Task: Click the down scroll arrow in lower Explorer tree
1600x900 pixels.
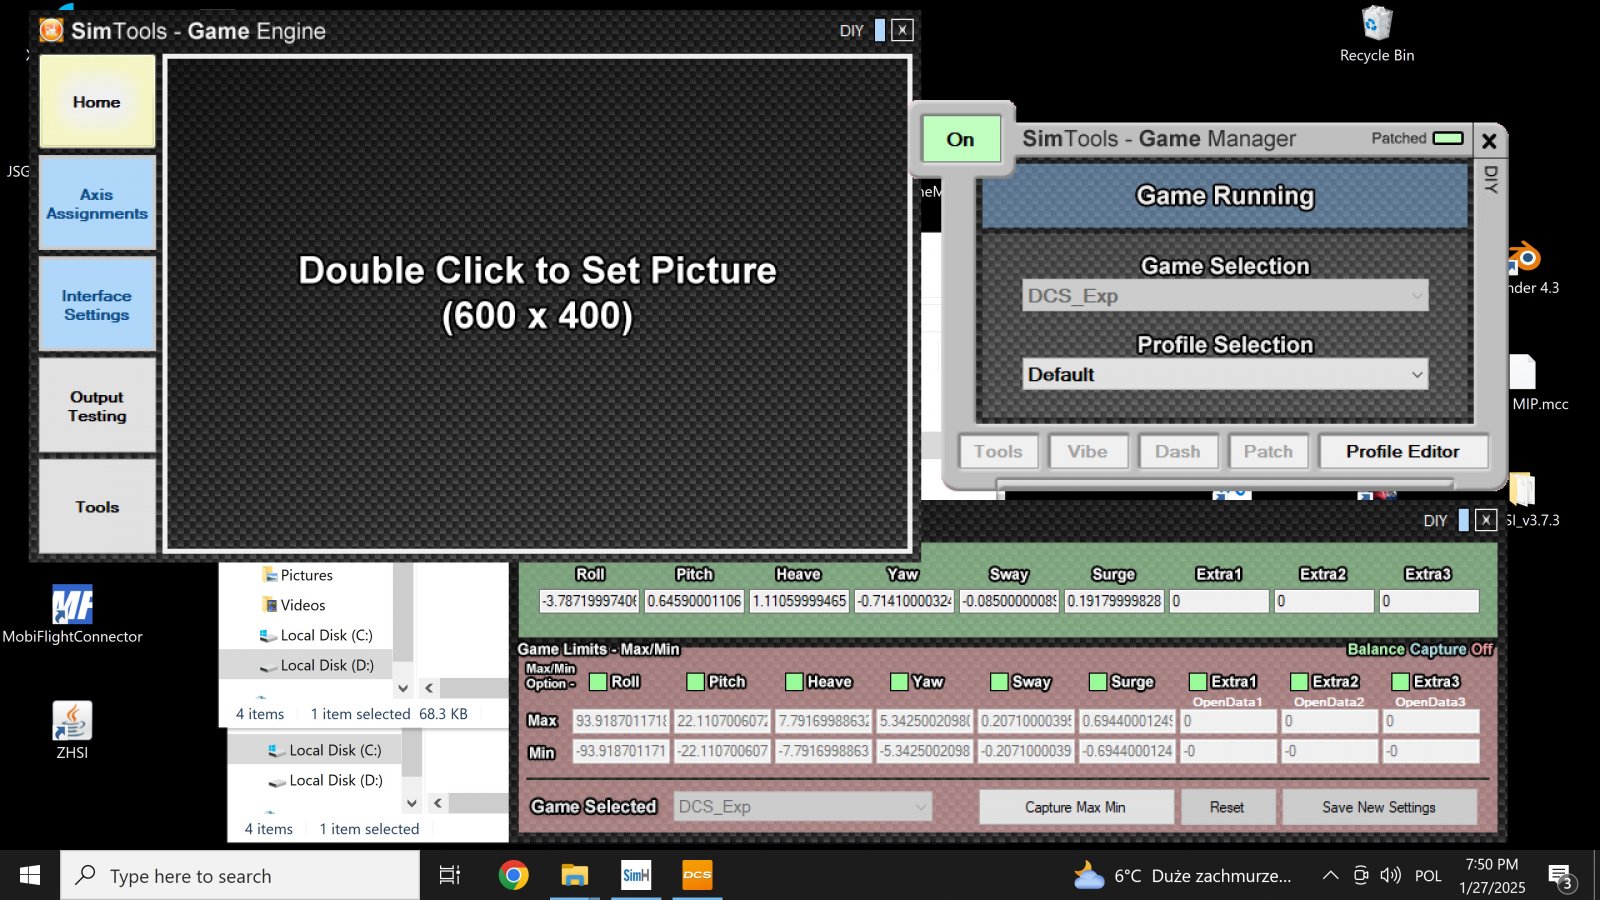Action: (411, 803)
